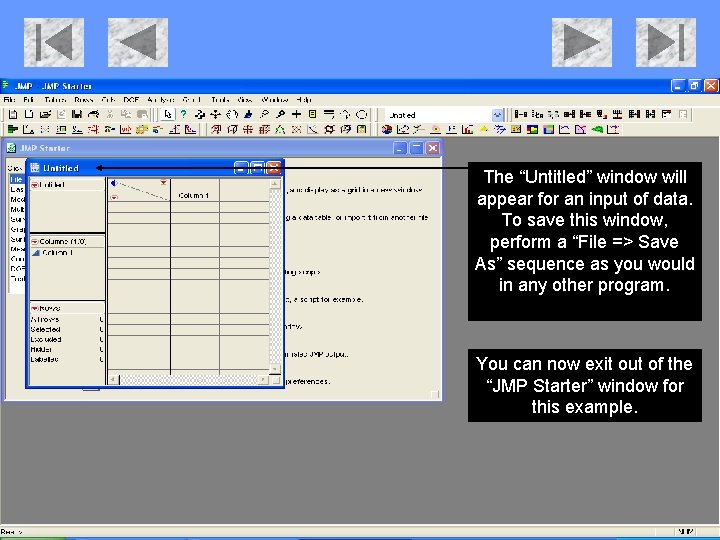Screen dimensions: 720x540
Task: Click the horizontal scrollbar right arrow in Untitled
Action: click(263, 380)
